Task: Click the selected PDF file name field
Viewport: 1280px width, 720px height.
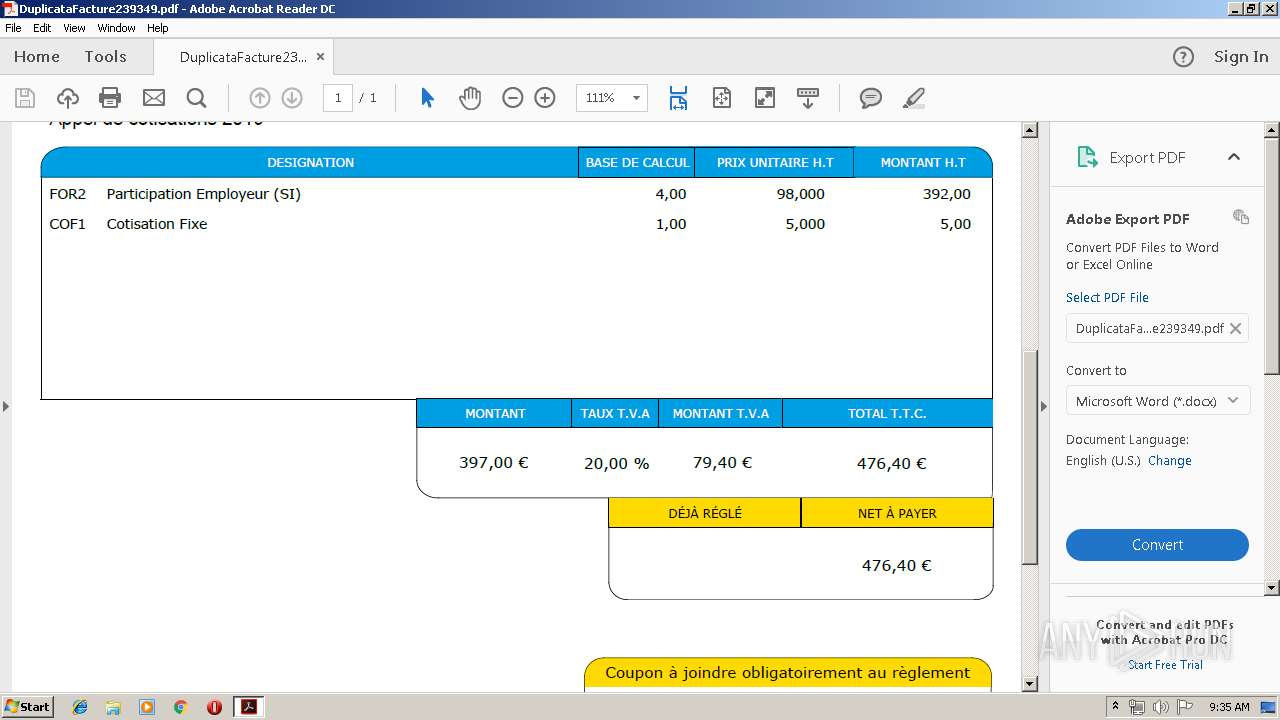Action: click(1157, 328)
